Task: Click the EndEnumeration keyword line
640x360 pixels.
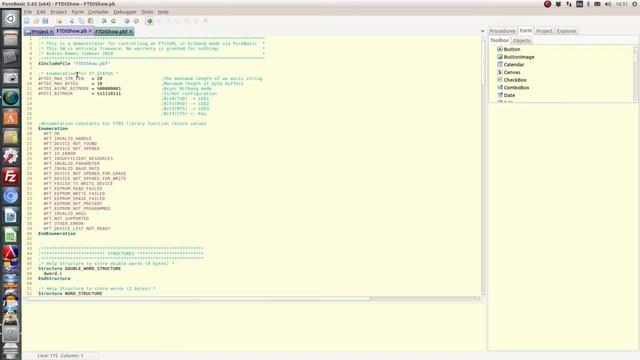Action: pyautogui.click(x=57, y=233)
